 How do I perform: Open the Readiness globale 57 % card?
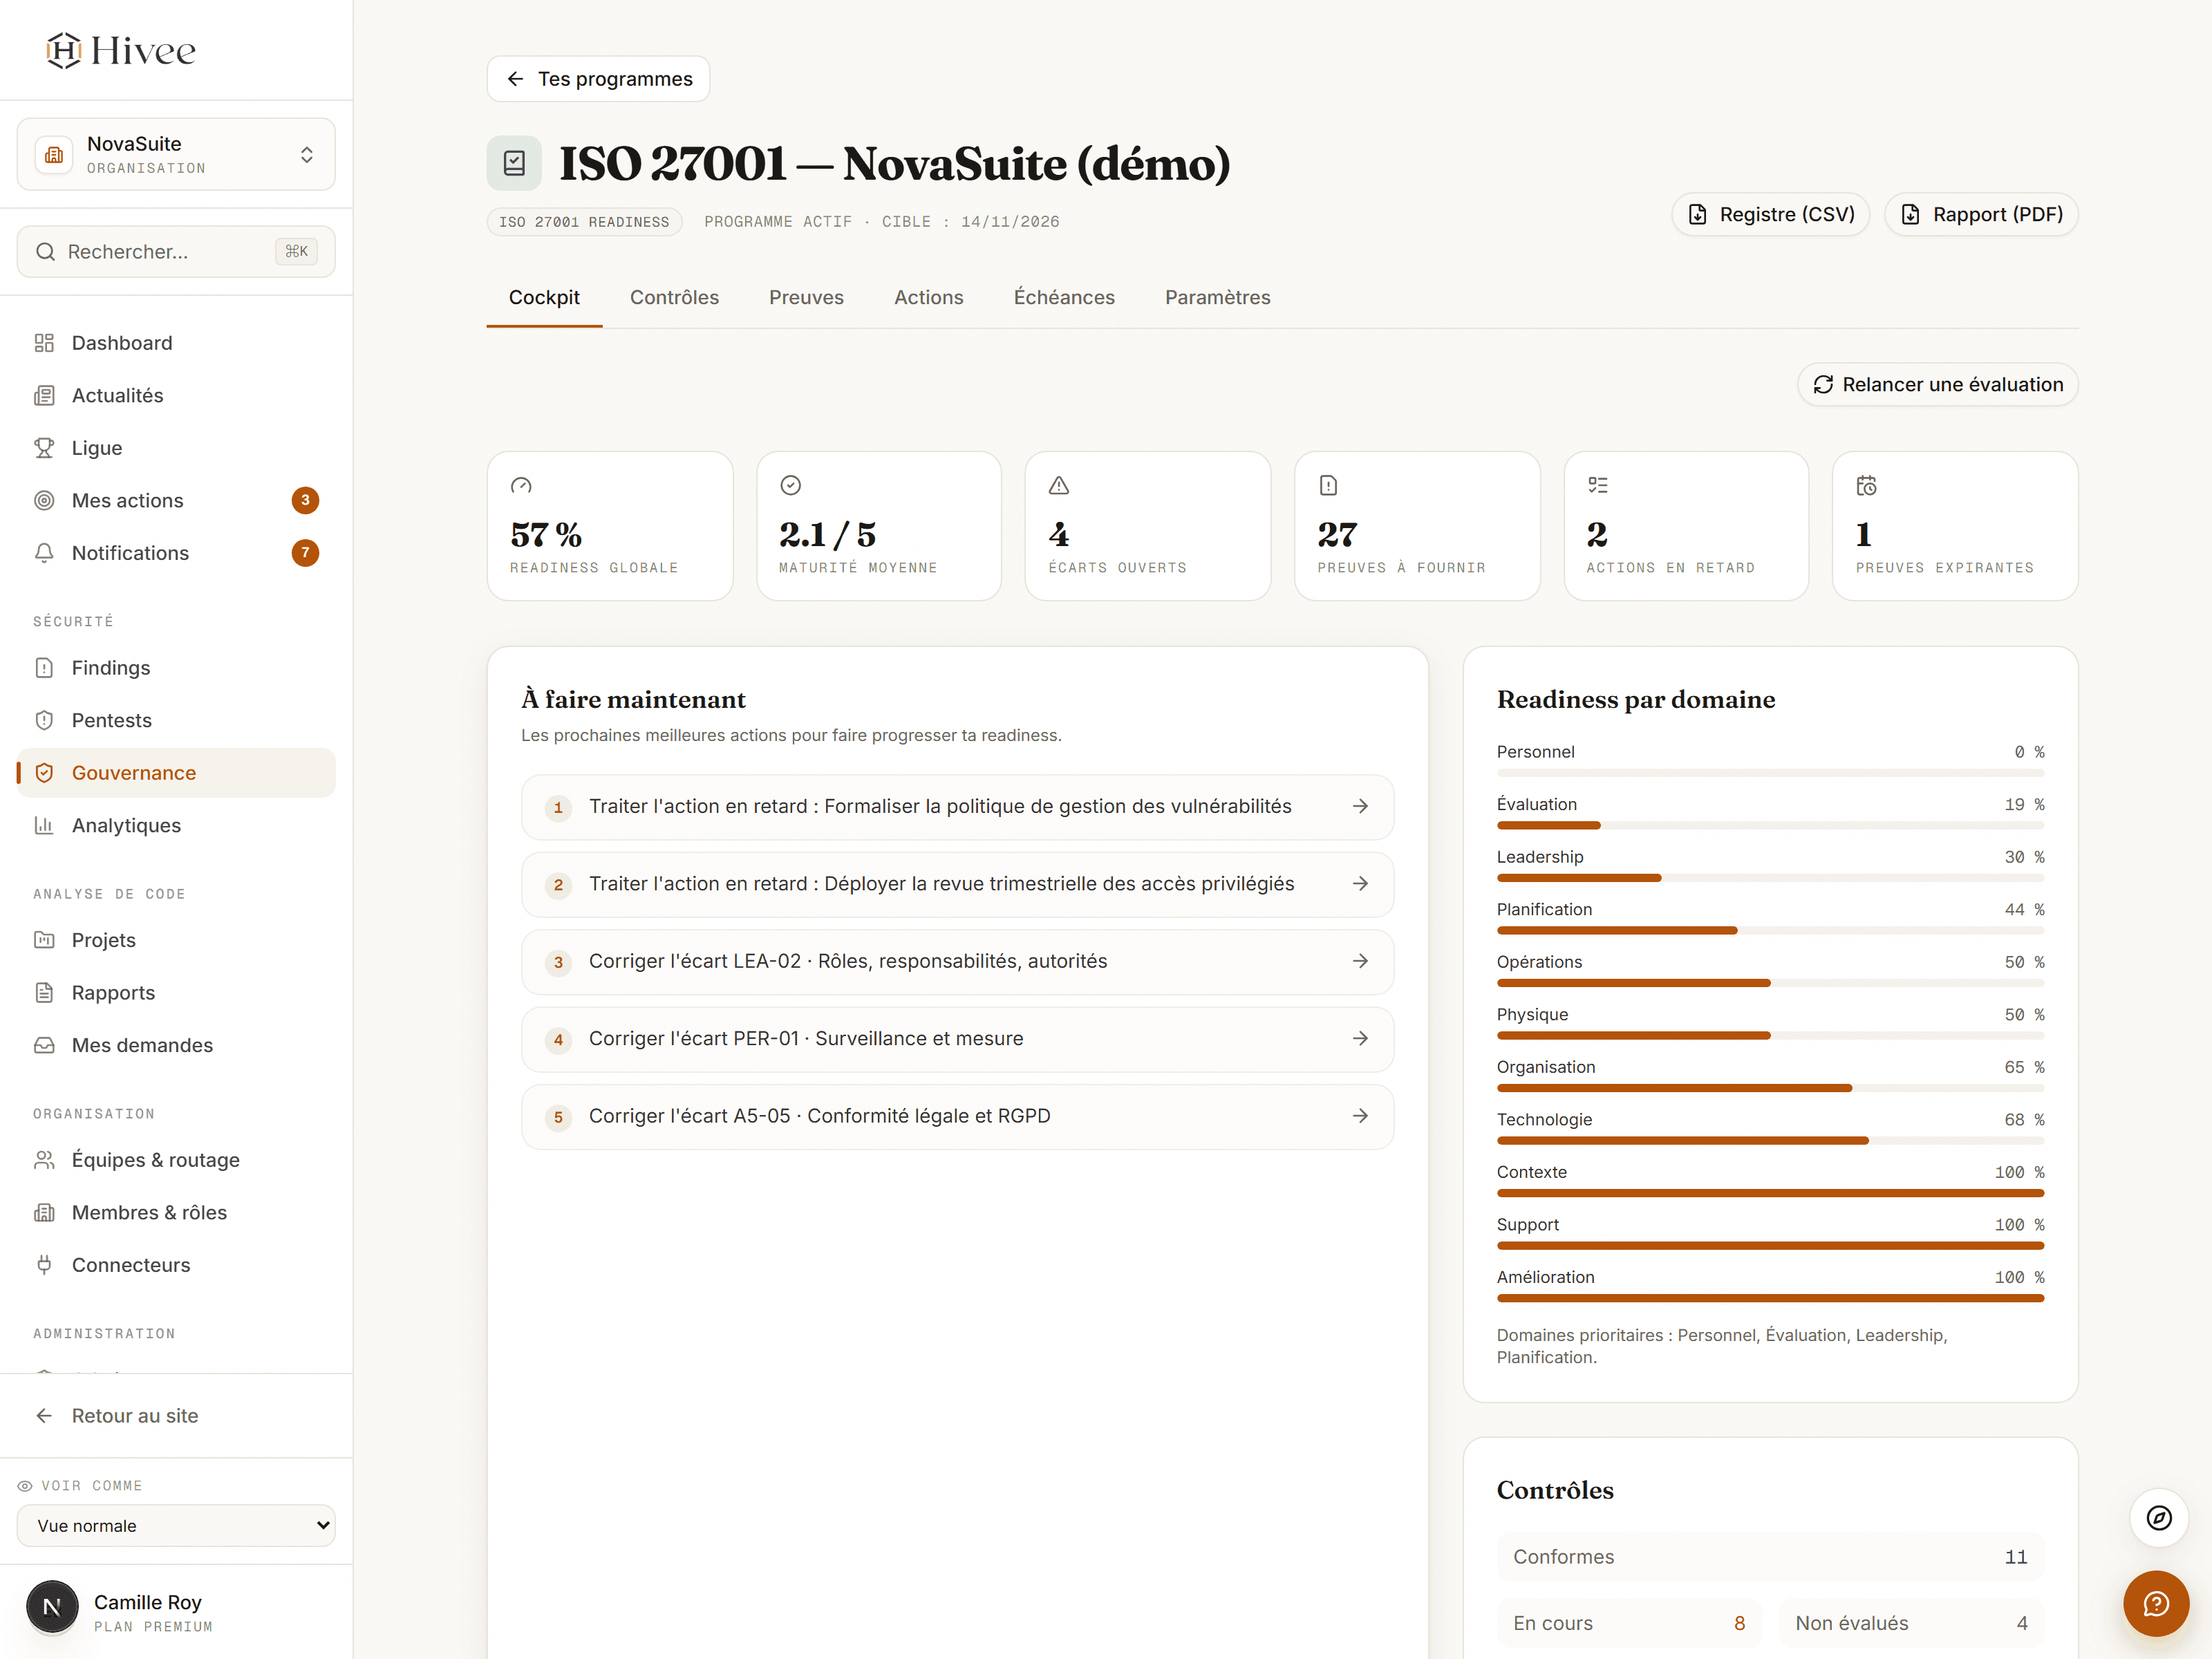click(610, 526)
